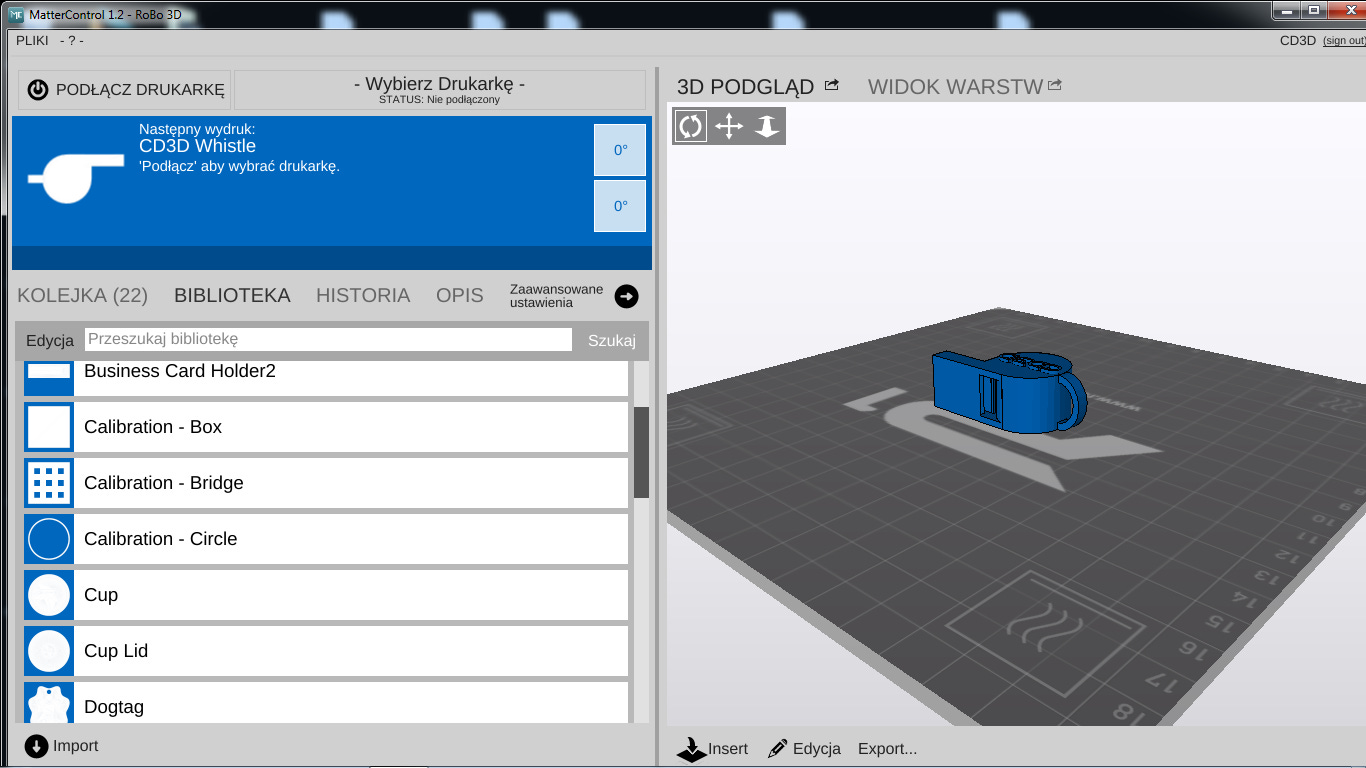The image size is (1366, 768).
Task: Select the Dogtag library item
Action: click(326, 703)
